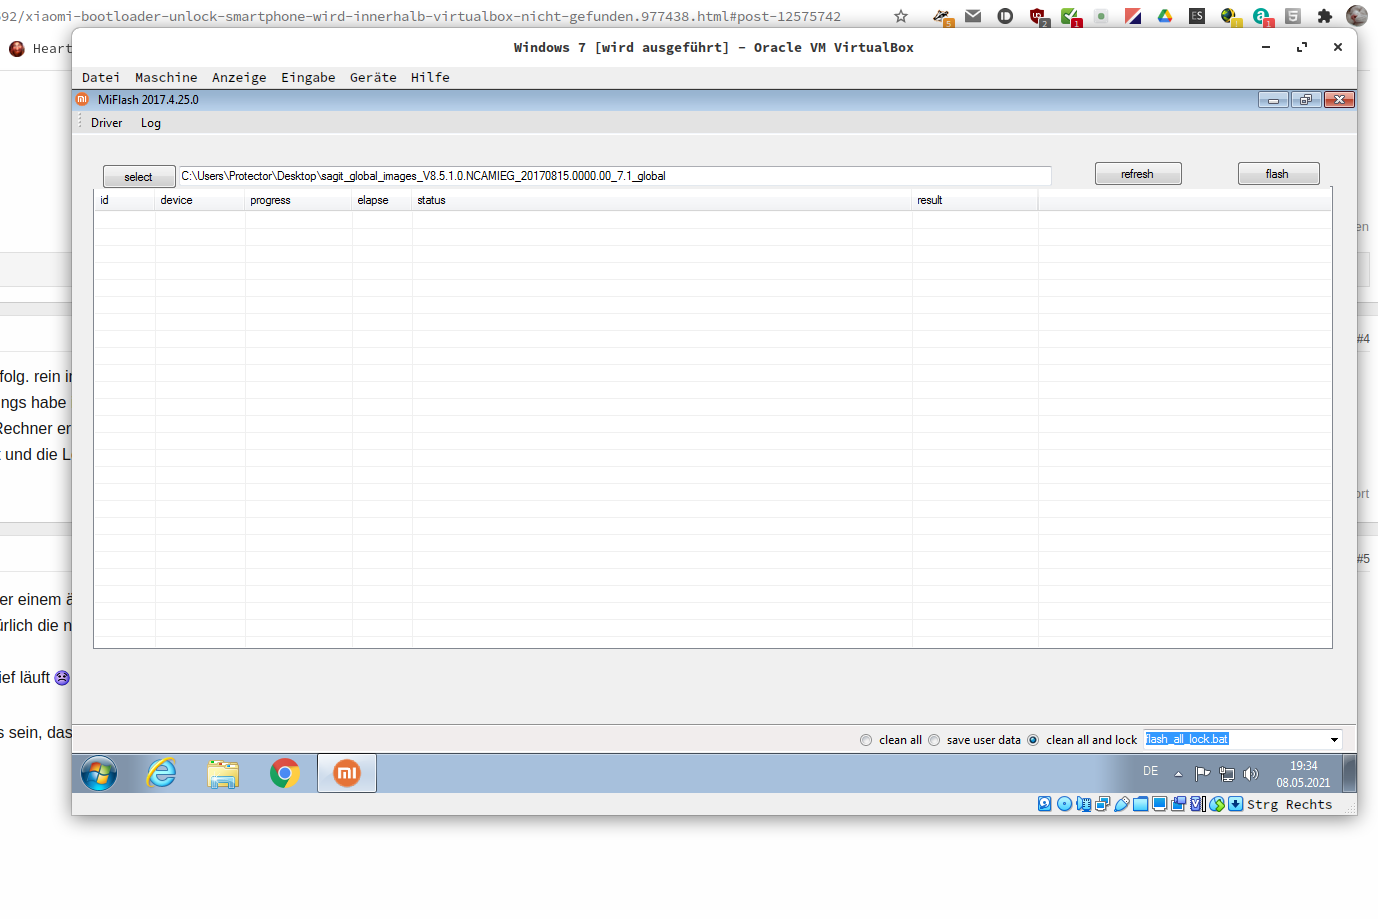Click the flash button
Image resolution: width=1378 pixels, height=919 pixels.
1278,174
